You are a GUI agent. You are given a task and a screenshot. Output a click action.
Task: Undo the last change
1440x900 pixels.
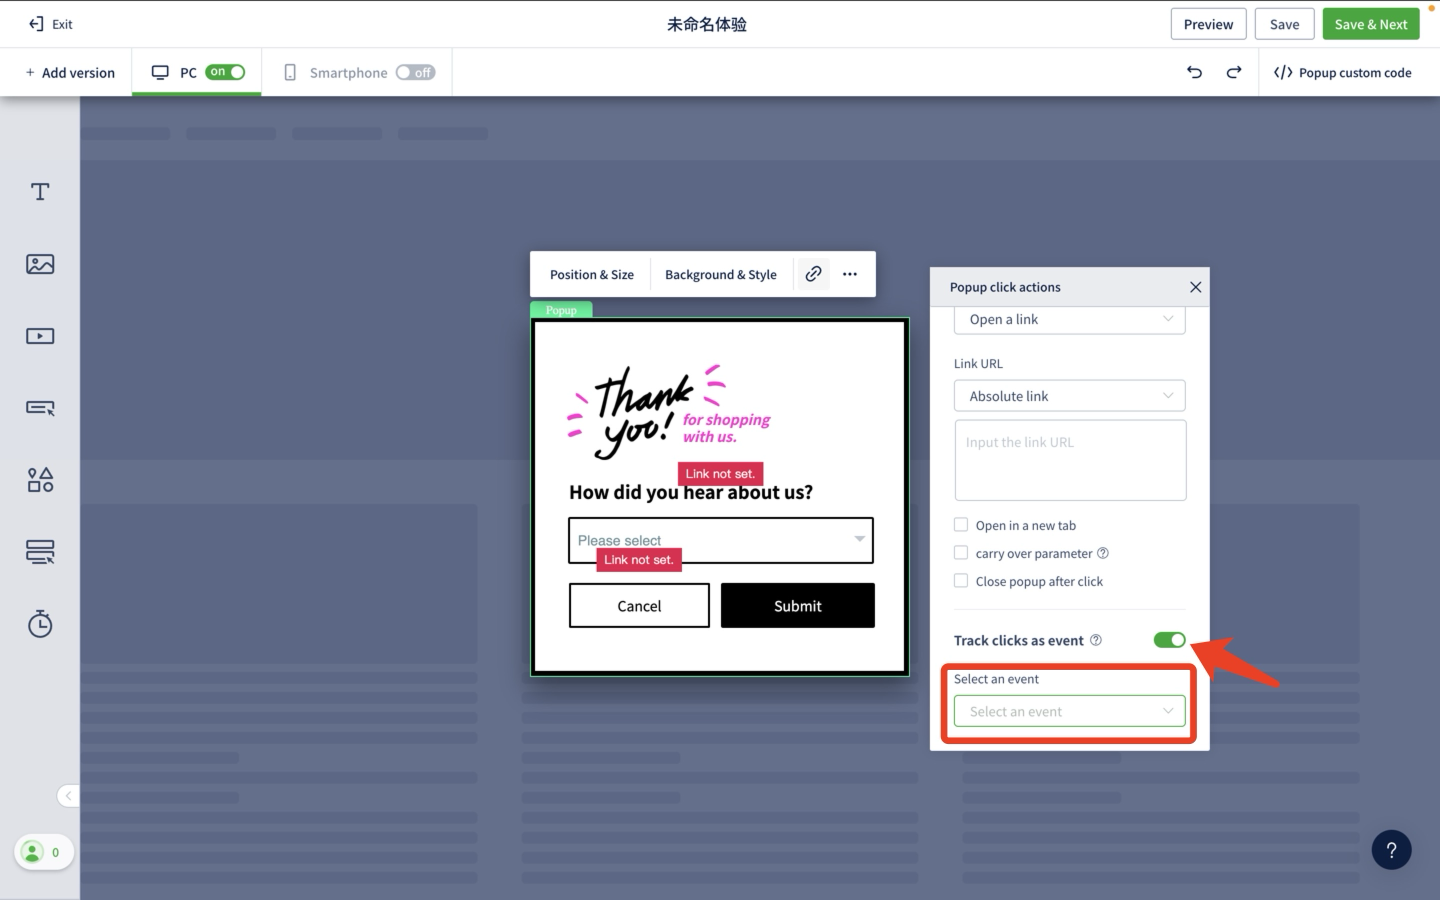click(1194, 72)
